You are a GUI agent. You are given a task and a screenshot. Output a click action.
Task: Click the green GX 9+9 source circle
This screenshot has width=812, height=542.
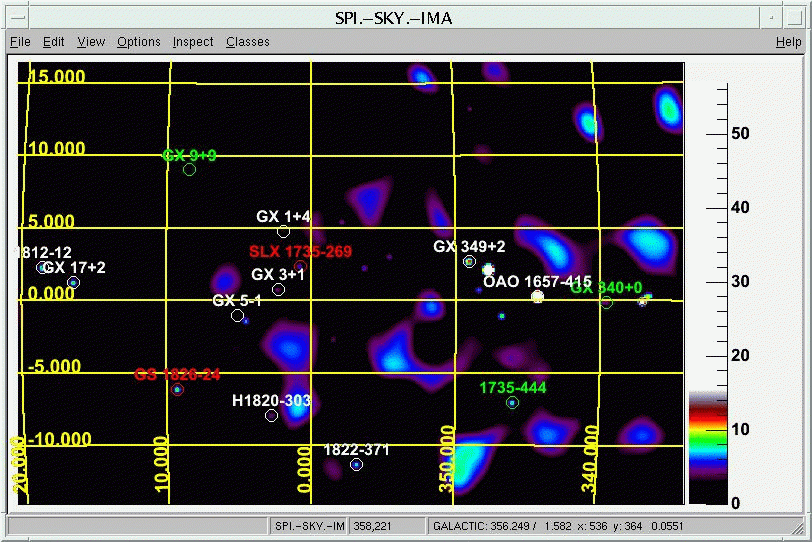click(x=189, y=170)
